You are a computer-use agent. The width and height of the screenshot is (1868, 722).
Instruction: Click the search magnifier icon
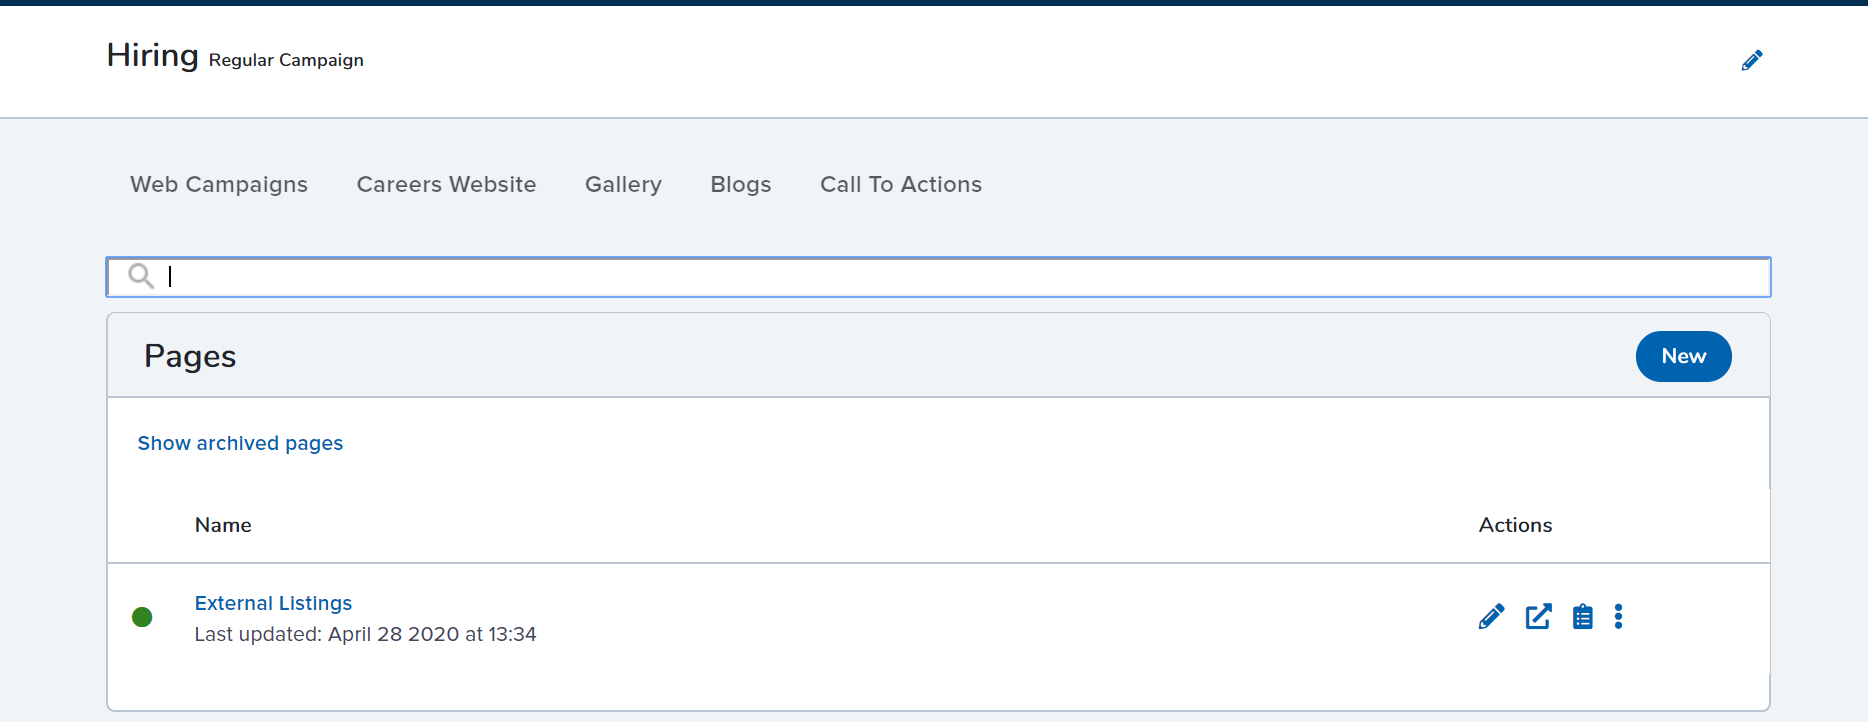coord(141,276)
